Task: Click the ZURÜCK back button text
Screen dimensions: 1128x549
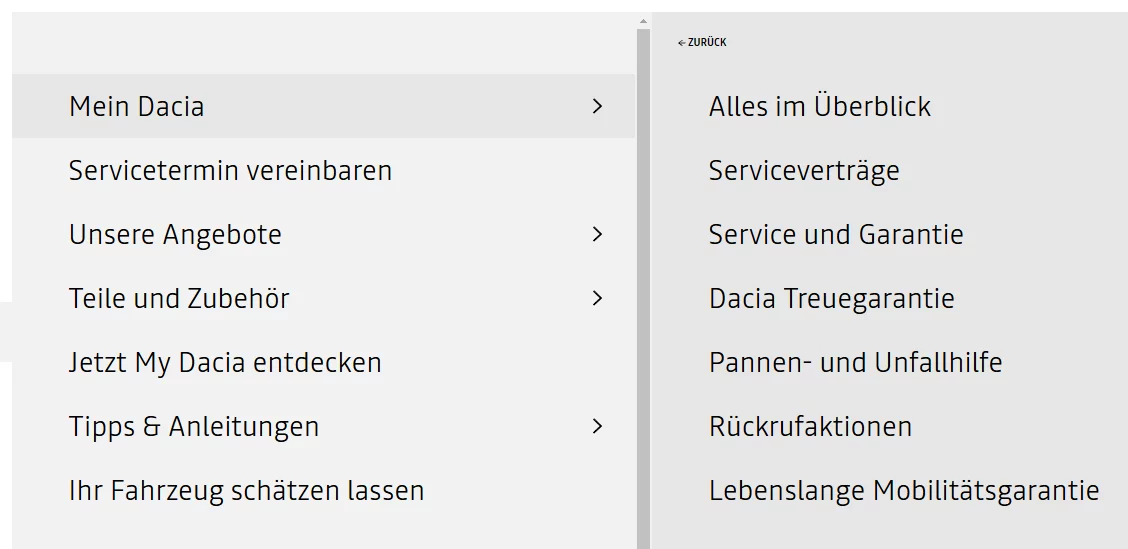Action: (707, 42)
